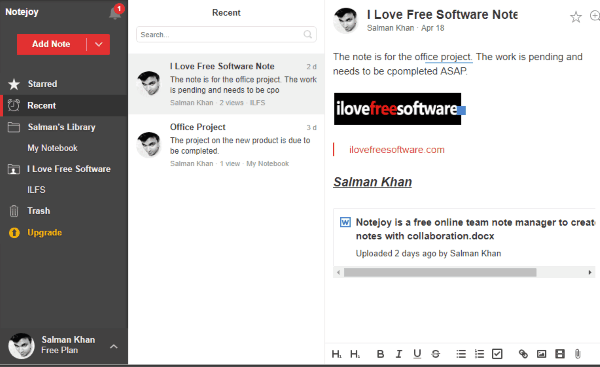Click the scrollbar right arrow
This screenshot has width=600, height=367.
pyautogui.click(x=590, y=272)
